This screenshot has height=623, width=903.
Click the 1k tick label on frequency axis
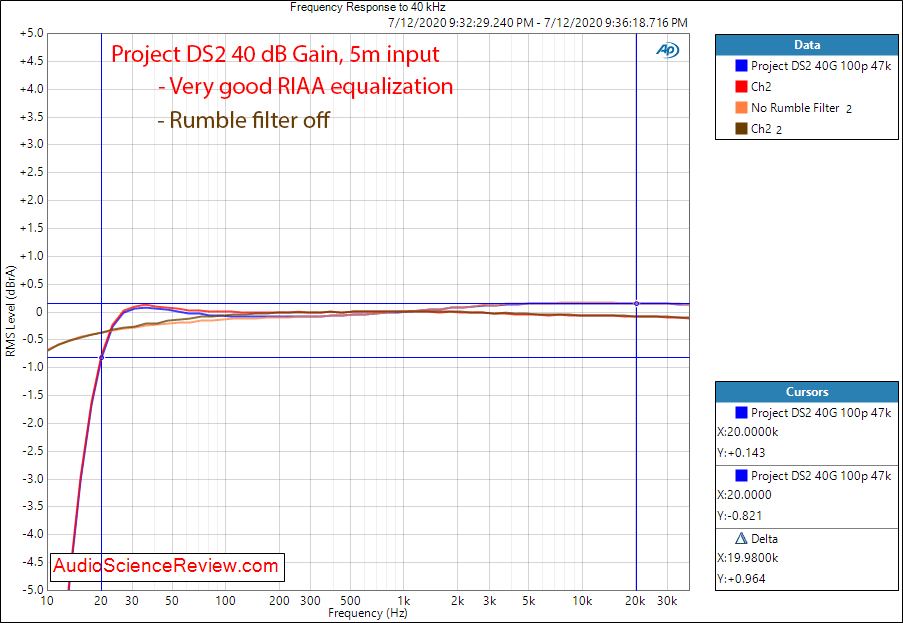click(x=404, y=601)
